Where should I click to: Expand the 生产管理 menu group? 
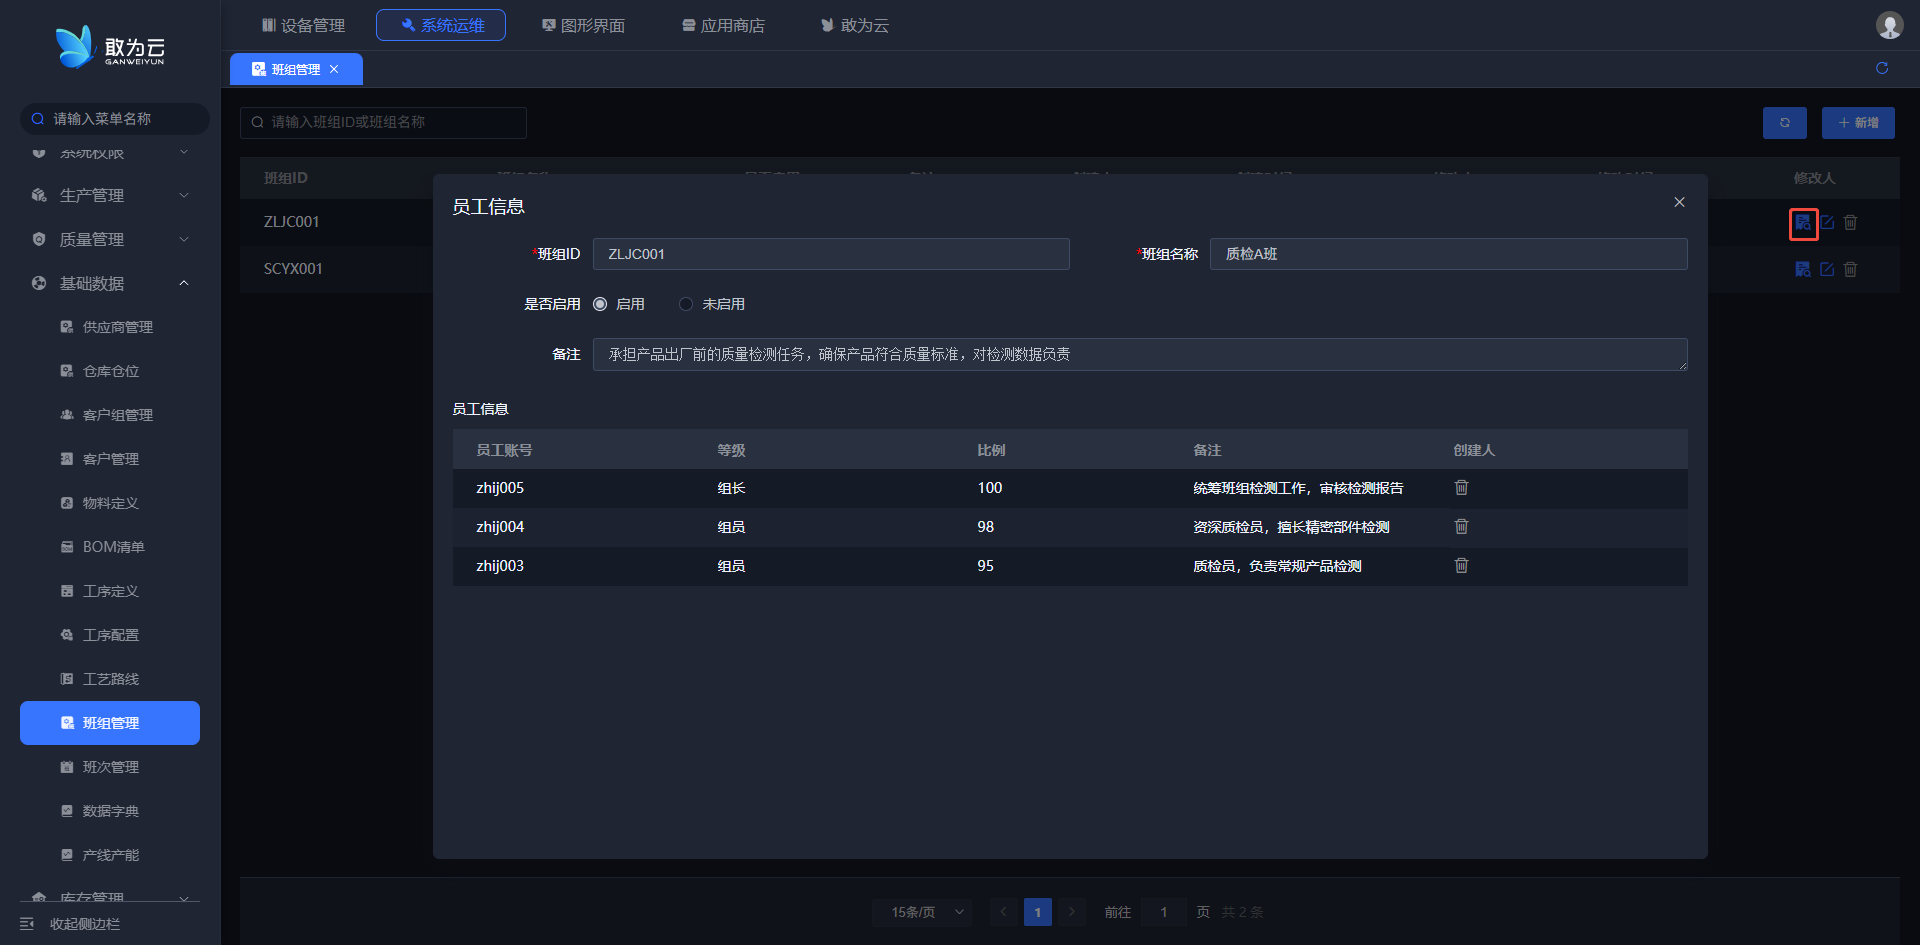click(110, 196)
